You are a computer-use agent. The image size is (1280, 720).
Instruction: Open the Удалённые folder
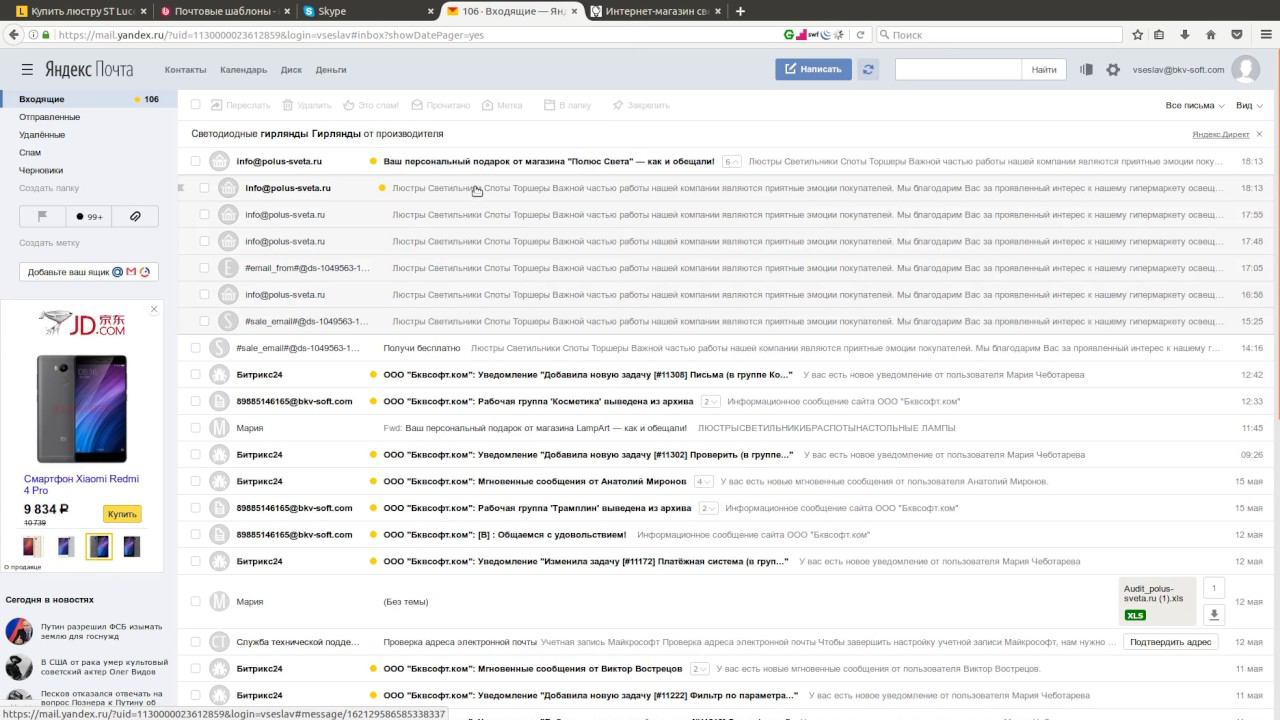(42, 135)
